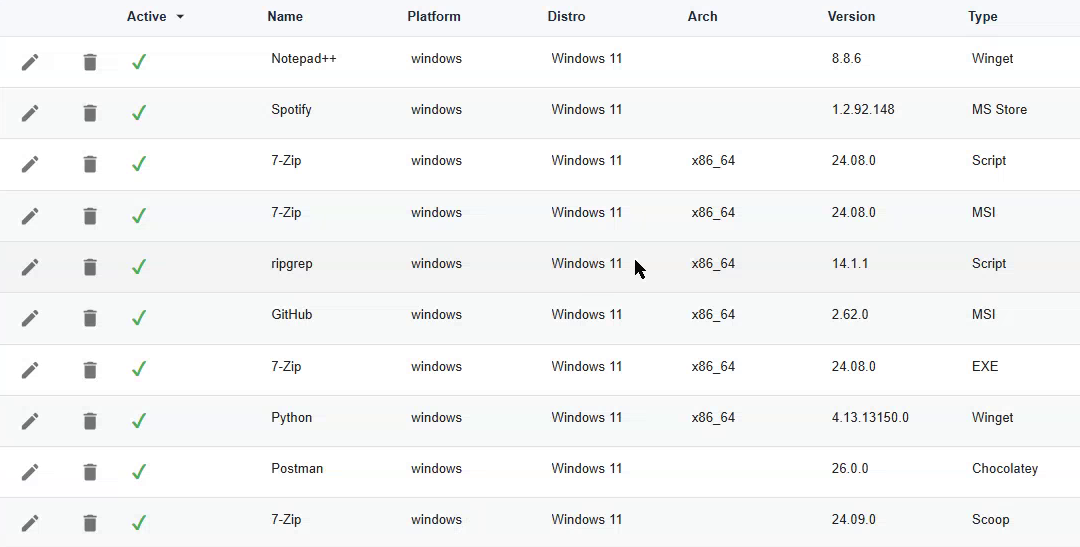Edit the 7-Zip Script type entry
1080x547 pixels.
tap(30, 164)
